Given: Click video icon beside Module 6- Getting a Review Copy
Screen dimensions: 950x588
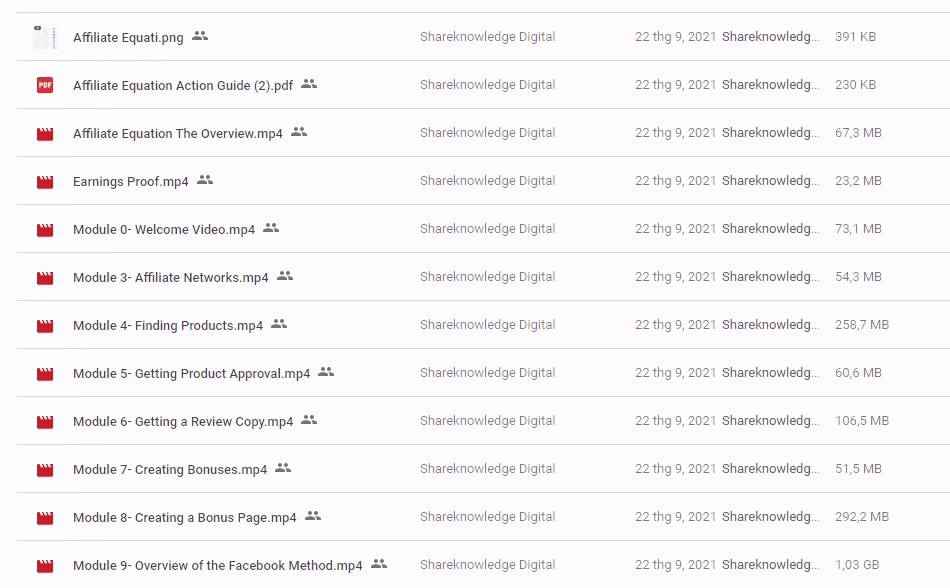Looking at the screenshot, I should click(x=44, y=422).
